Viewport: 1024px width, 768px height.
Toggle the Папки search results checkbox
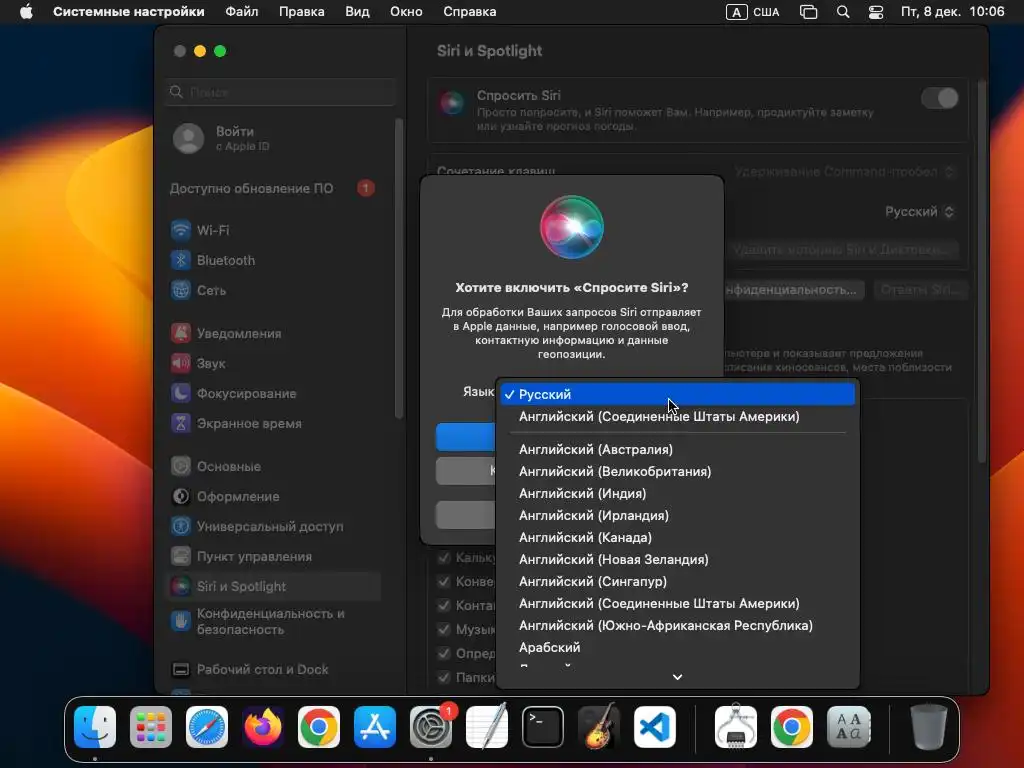[444, 678]
